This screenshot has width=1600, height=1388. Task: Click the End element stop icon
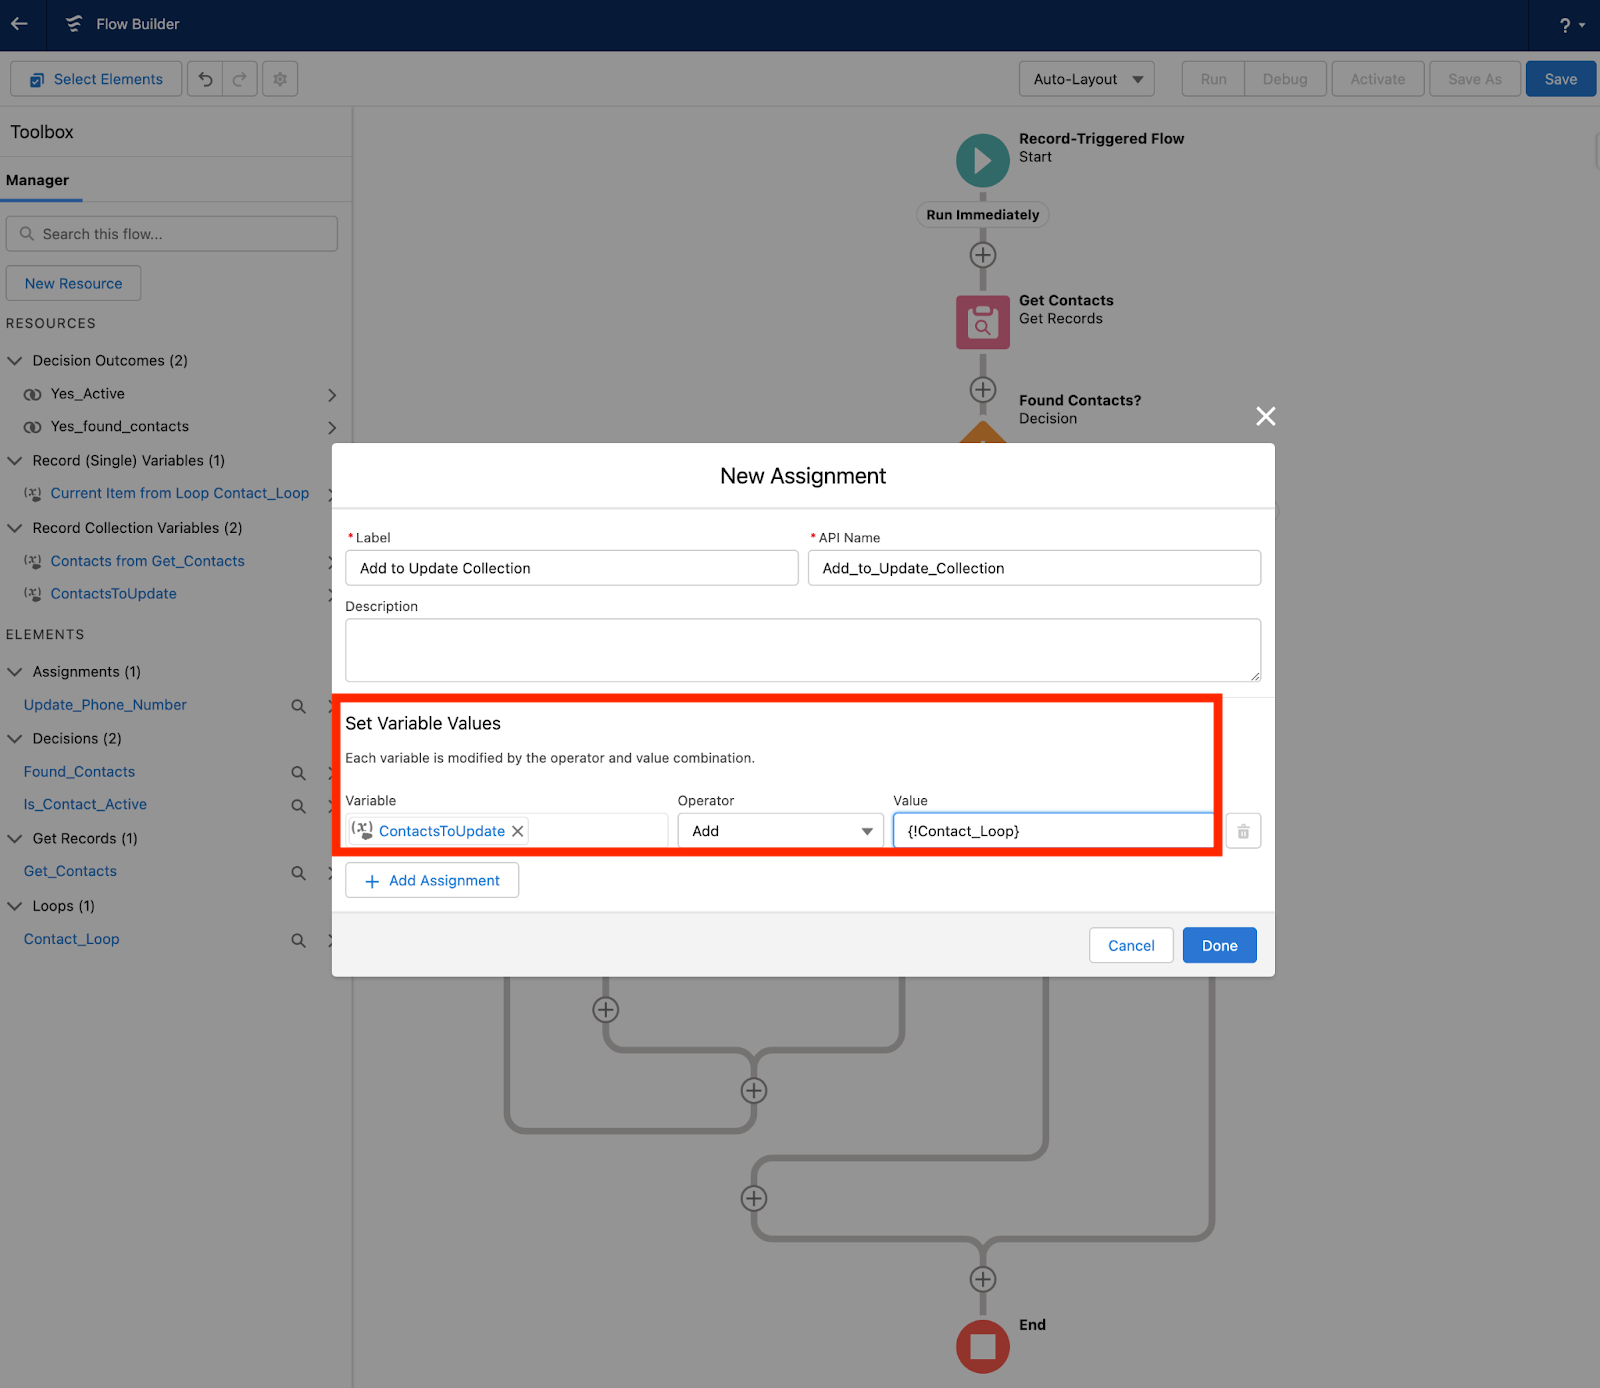point(982,1346)
